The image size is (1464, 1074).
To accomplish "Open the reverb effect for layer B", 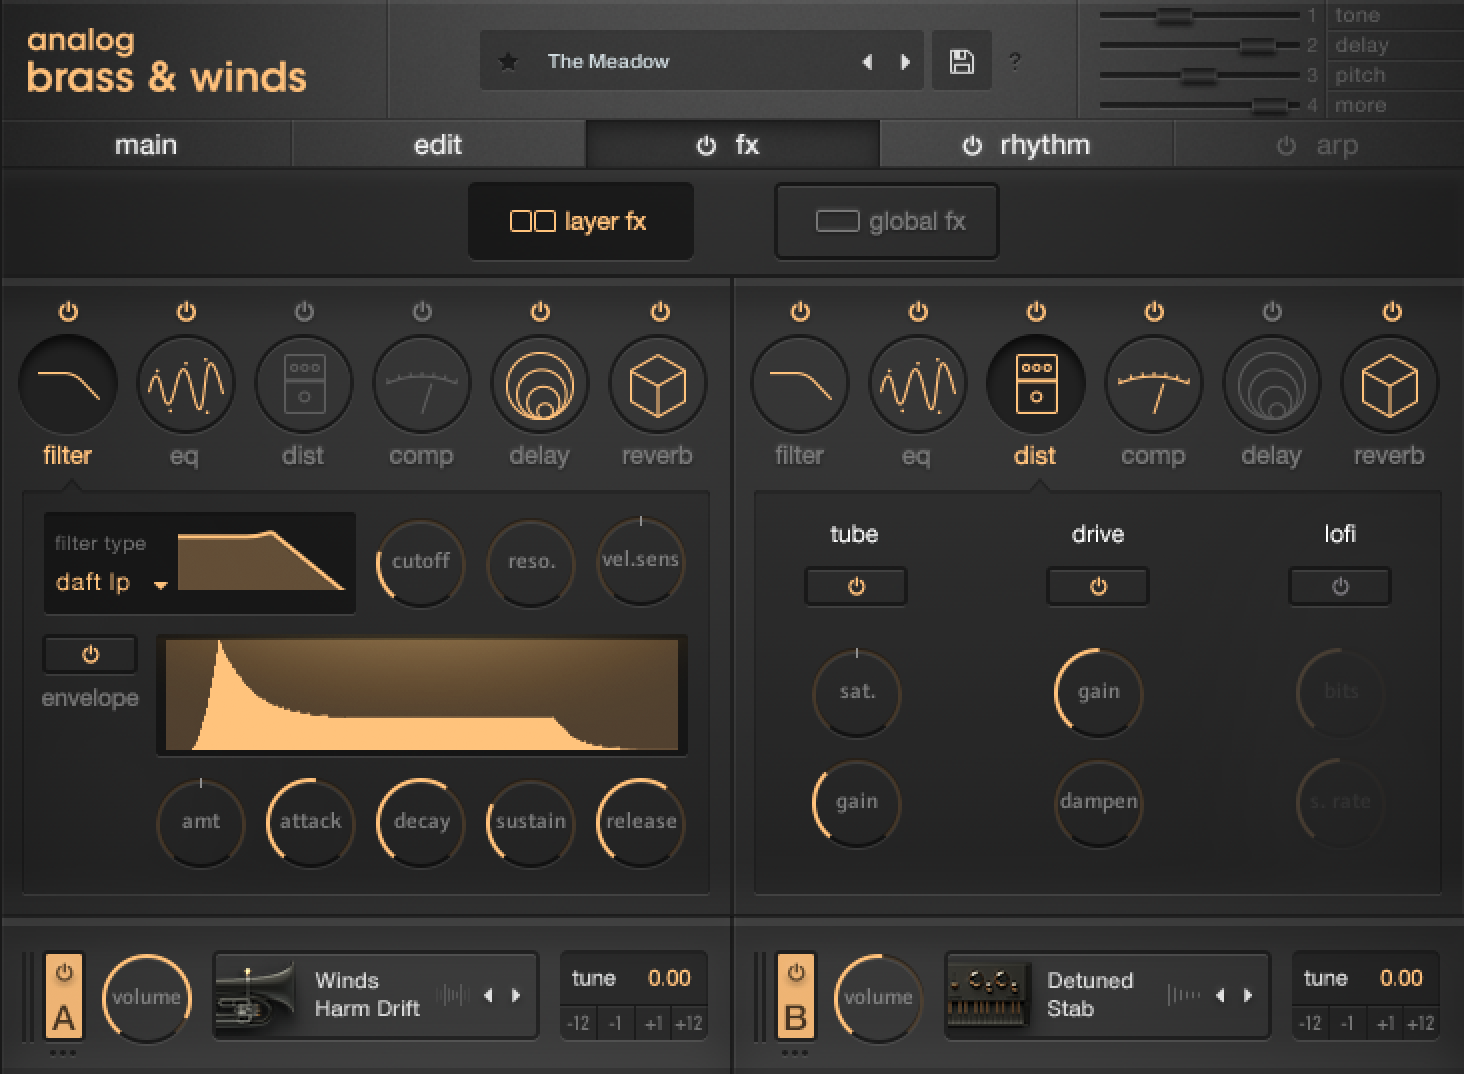I will tap(1388, 383).
